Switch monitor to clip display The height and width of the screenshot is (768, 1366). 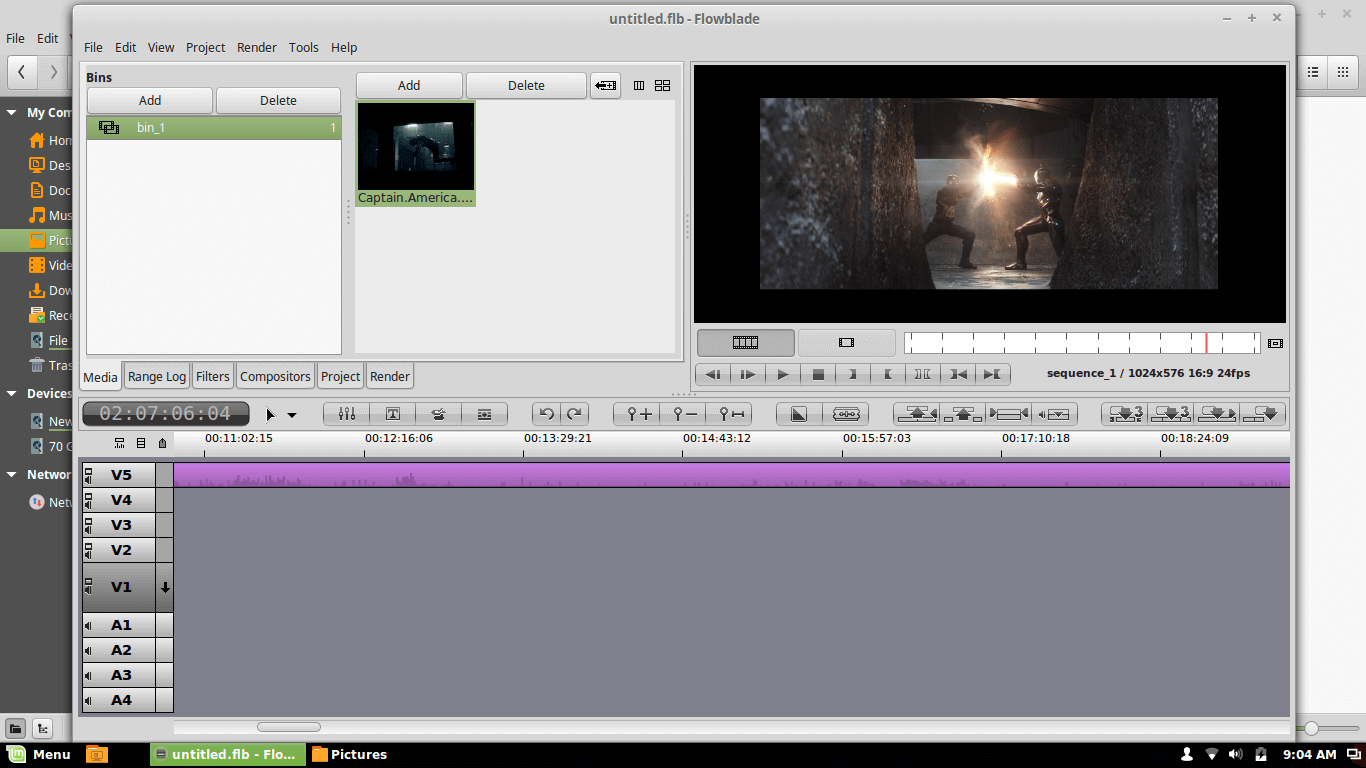847,343
